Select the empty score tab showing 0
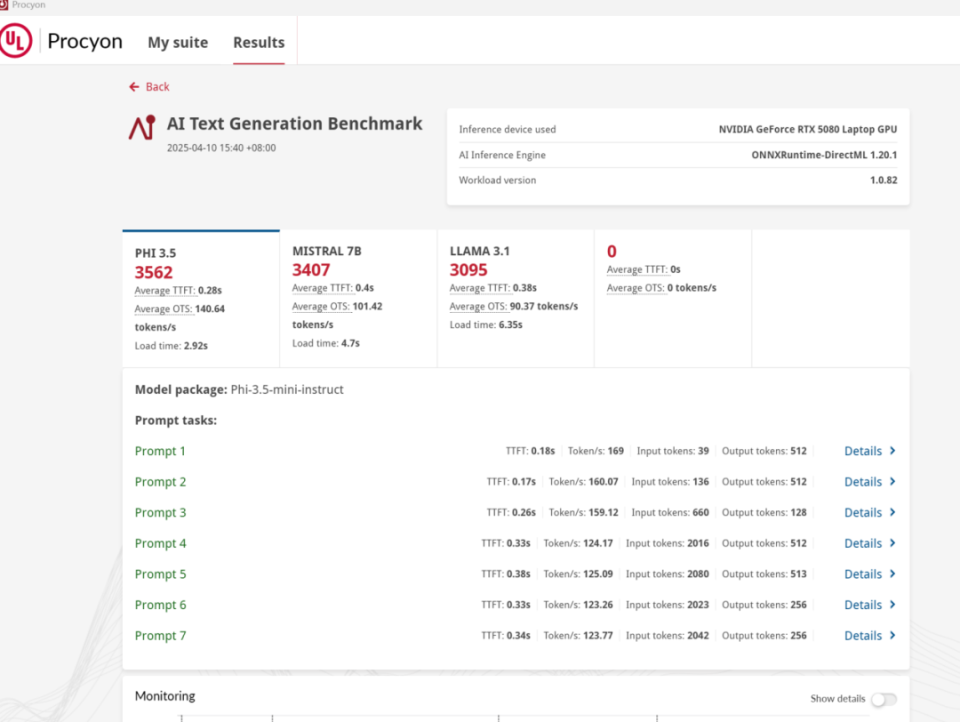The width and height of the screenshot is (960, 722). (x=673, y=299)
